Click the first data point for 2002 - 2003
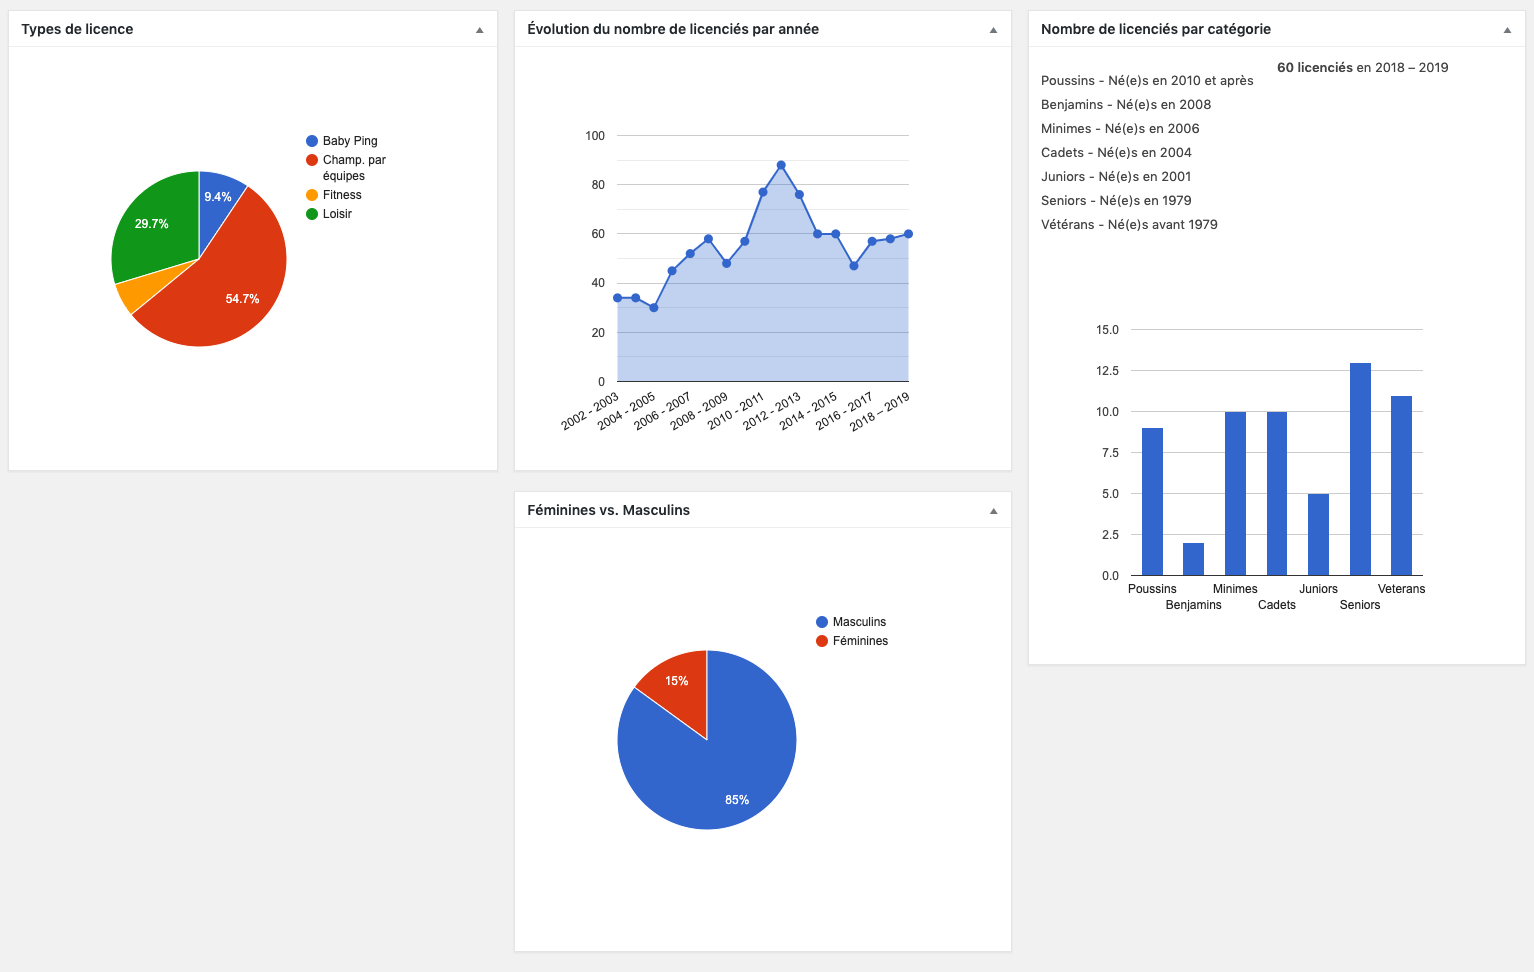The height and width of the screenshot is (972, 1534). [x=617, y=298]
